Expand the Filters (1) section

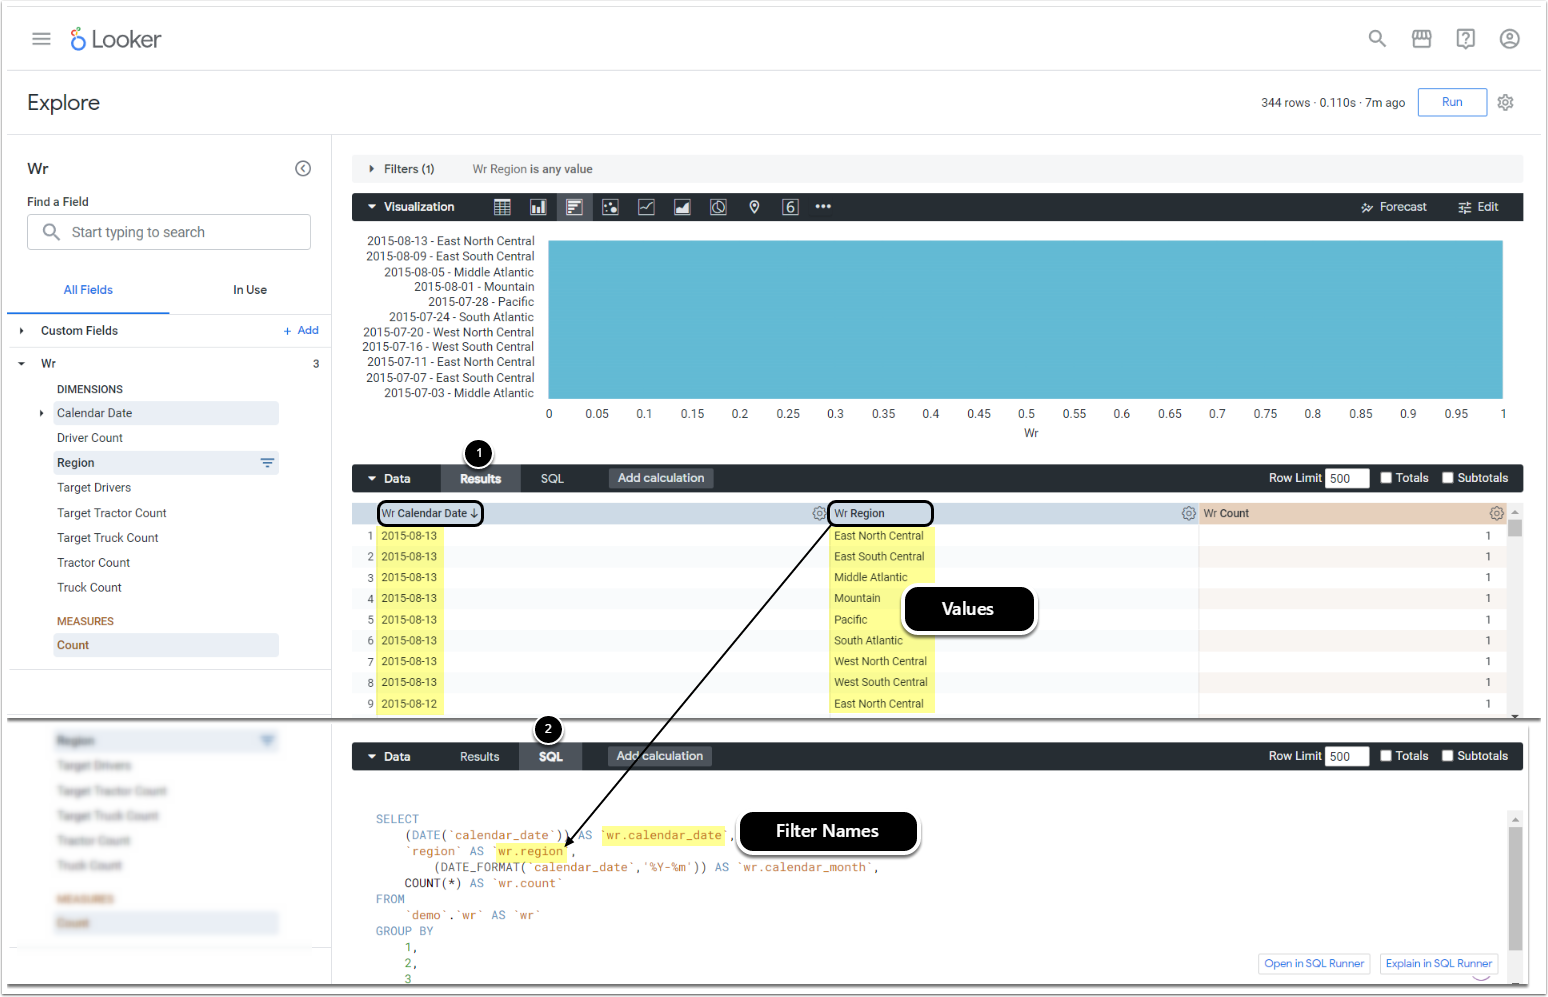(x=372, y=169)
